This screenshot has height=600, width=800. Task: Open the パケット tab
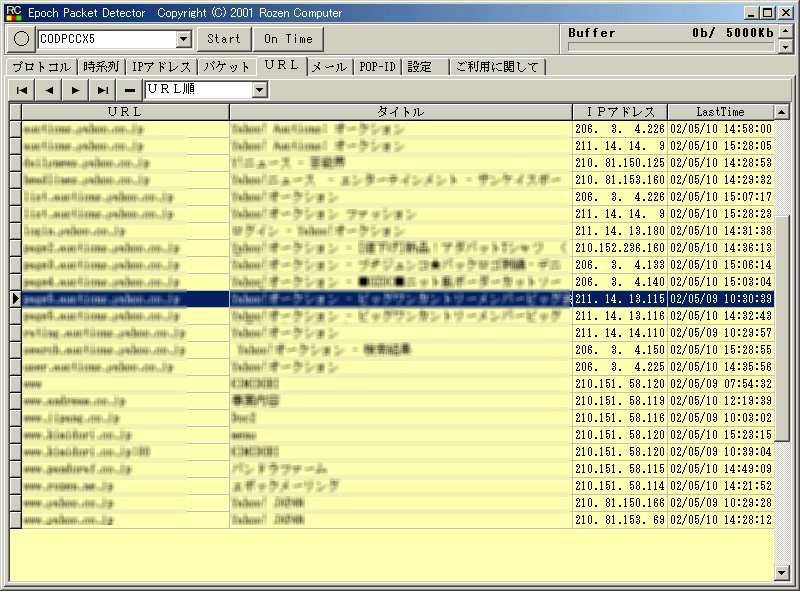[x=227, y=67]
